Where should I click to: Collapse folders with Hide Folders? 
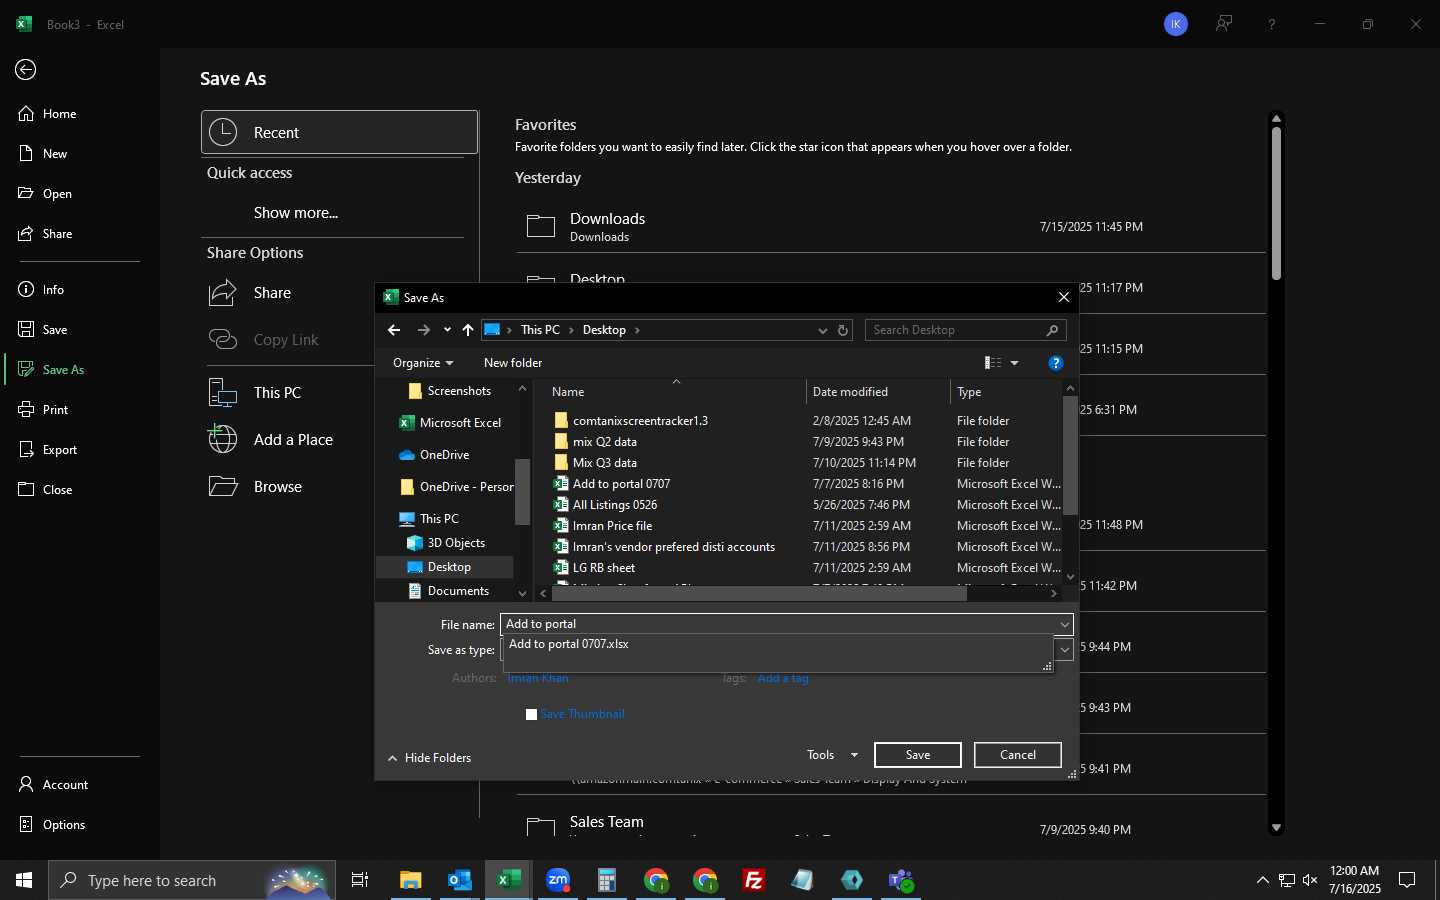(x=429, y=758)
